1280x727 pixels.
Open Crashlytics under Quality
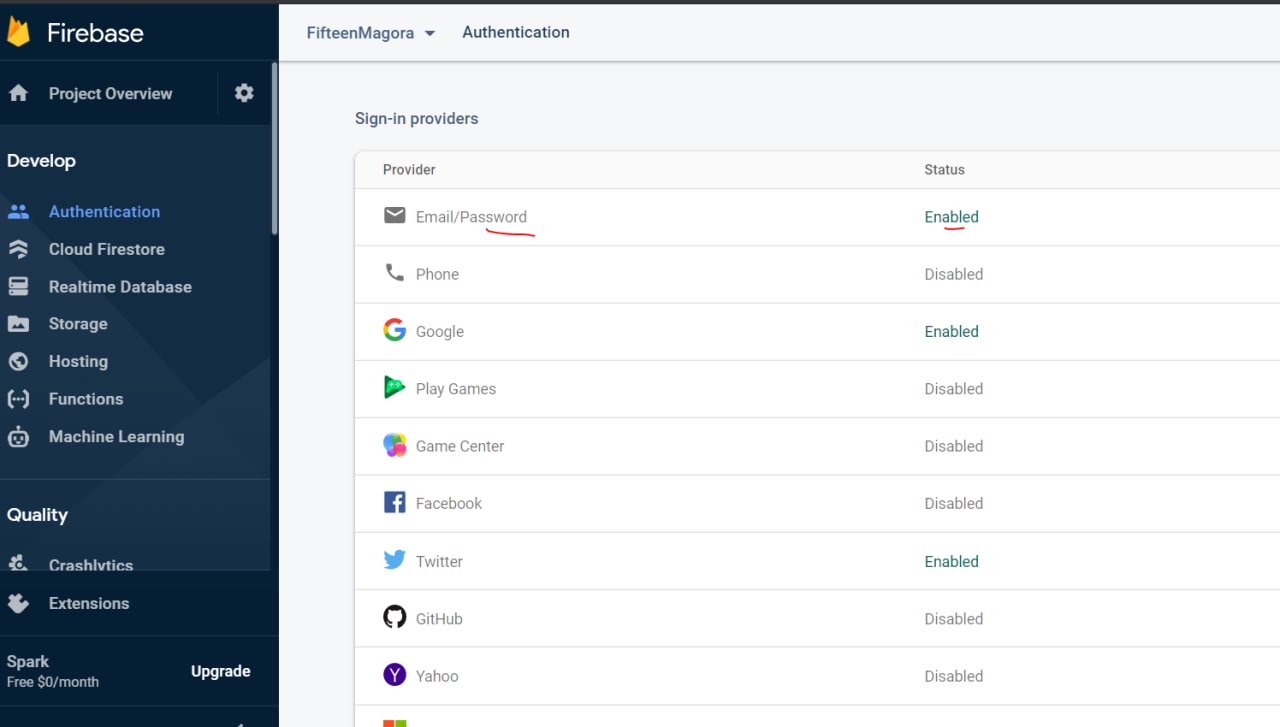(91, 565)
